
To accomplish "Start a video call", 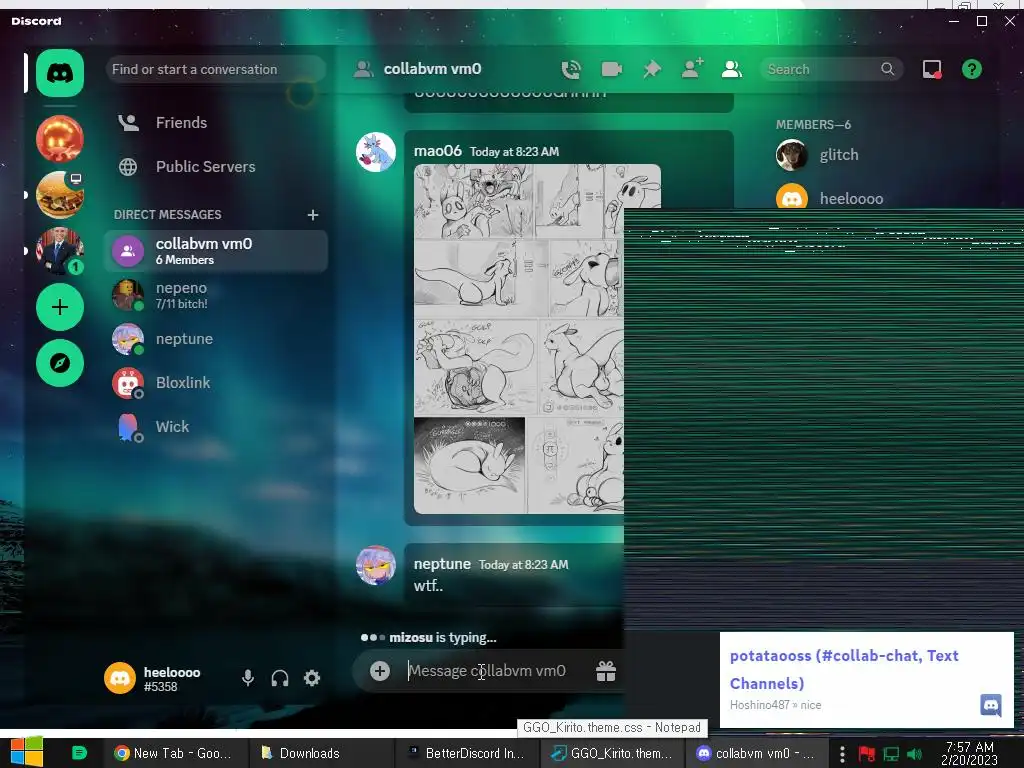I will click(611, 69).
